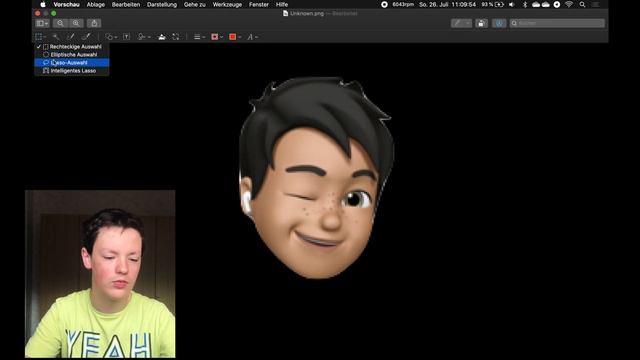Viewport: 640px width, 360px height.
Task: Click the date and time display
Action: click(x=447, y=4)
